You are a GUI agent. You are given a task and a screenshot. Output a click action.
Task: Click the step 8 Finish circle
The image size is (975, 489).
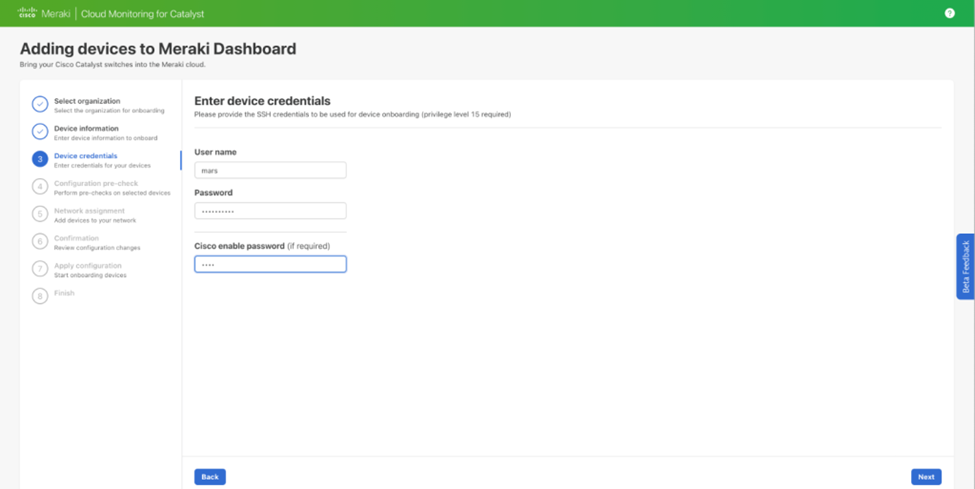[40, 296]
